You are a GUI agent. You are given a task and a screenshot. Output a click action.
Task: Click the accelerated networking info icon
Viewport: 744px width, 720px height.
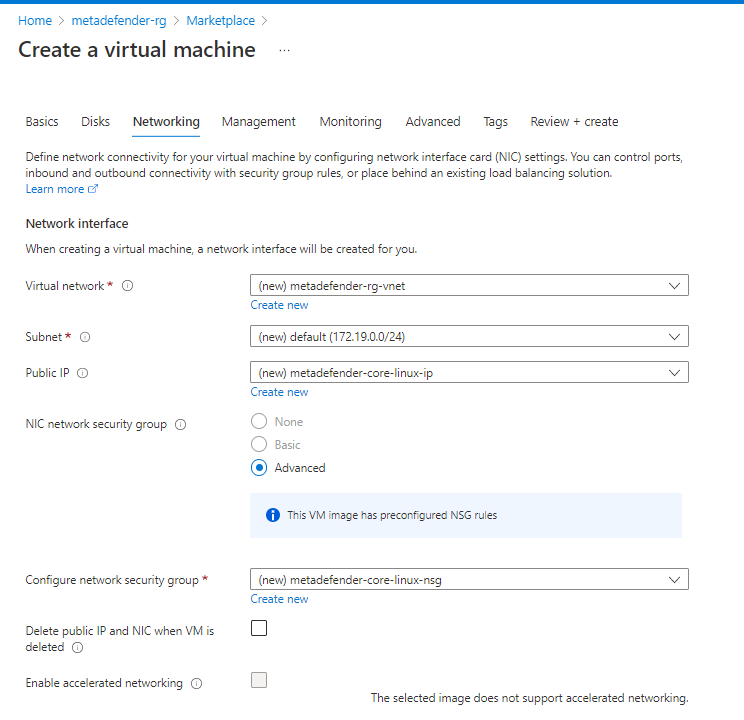196,683
